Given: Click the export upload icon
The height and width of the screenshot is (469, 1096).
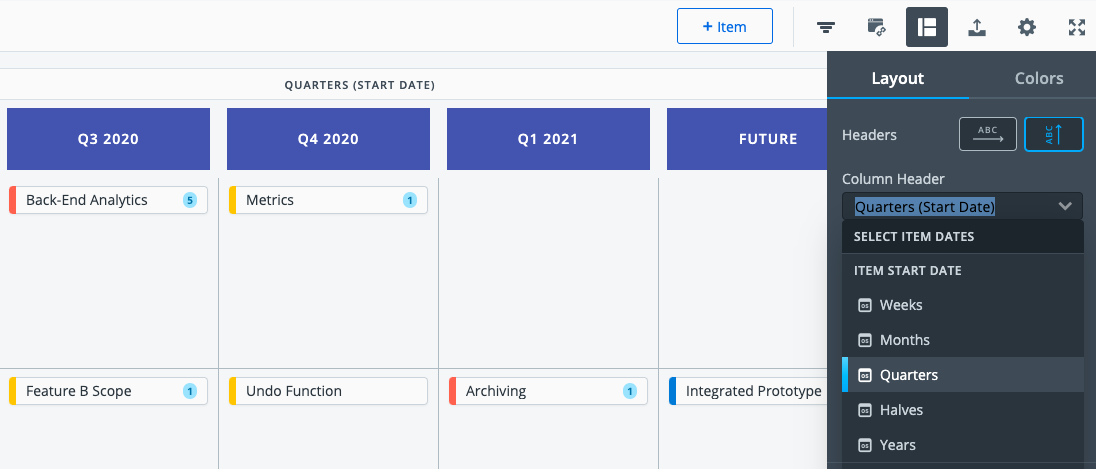Looking at the screenshot, I should pos(976,27).
